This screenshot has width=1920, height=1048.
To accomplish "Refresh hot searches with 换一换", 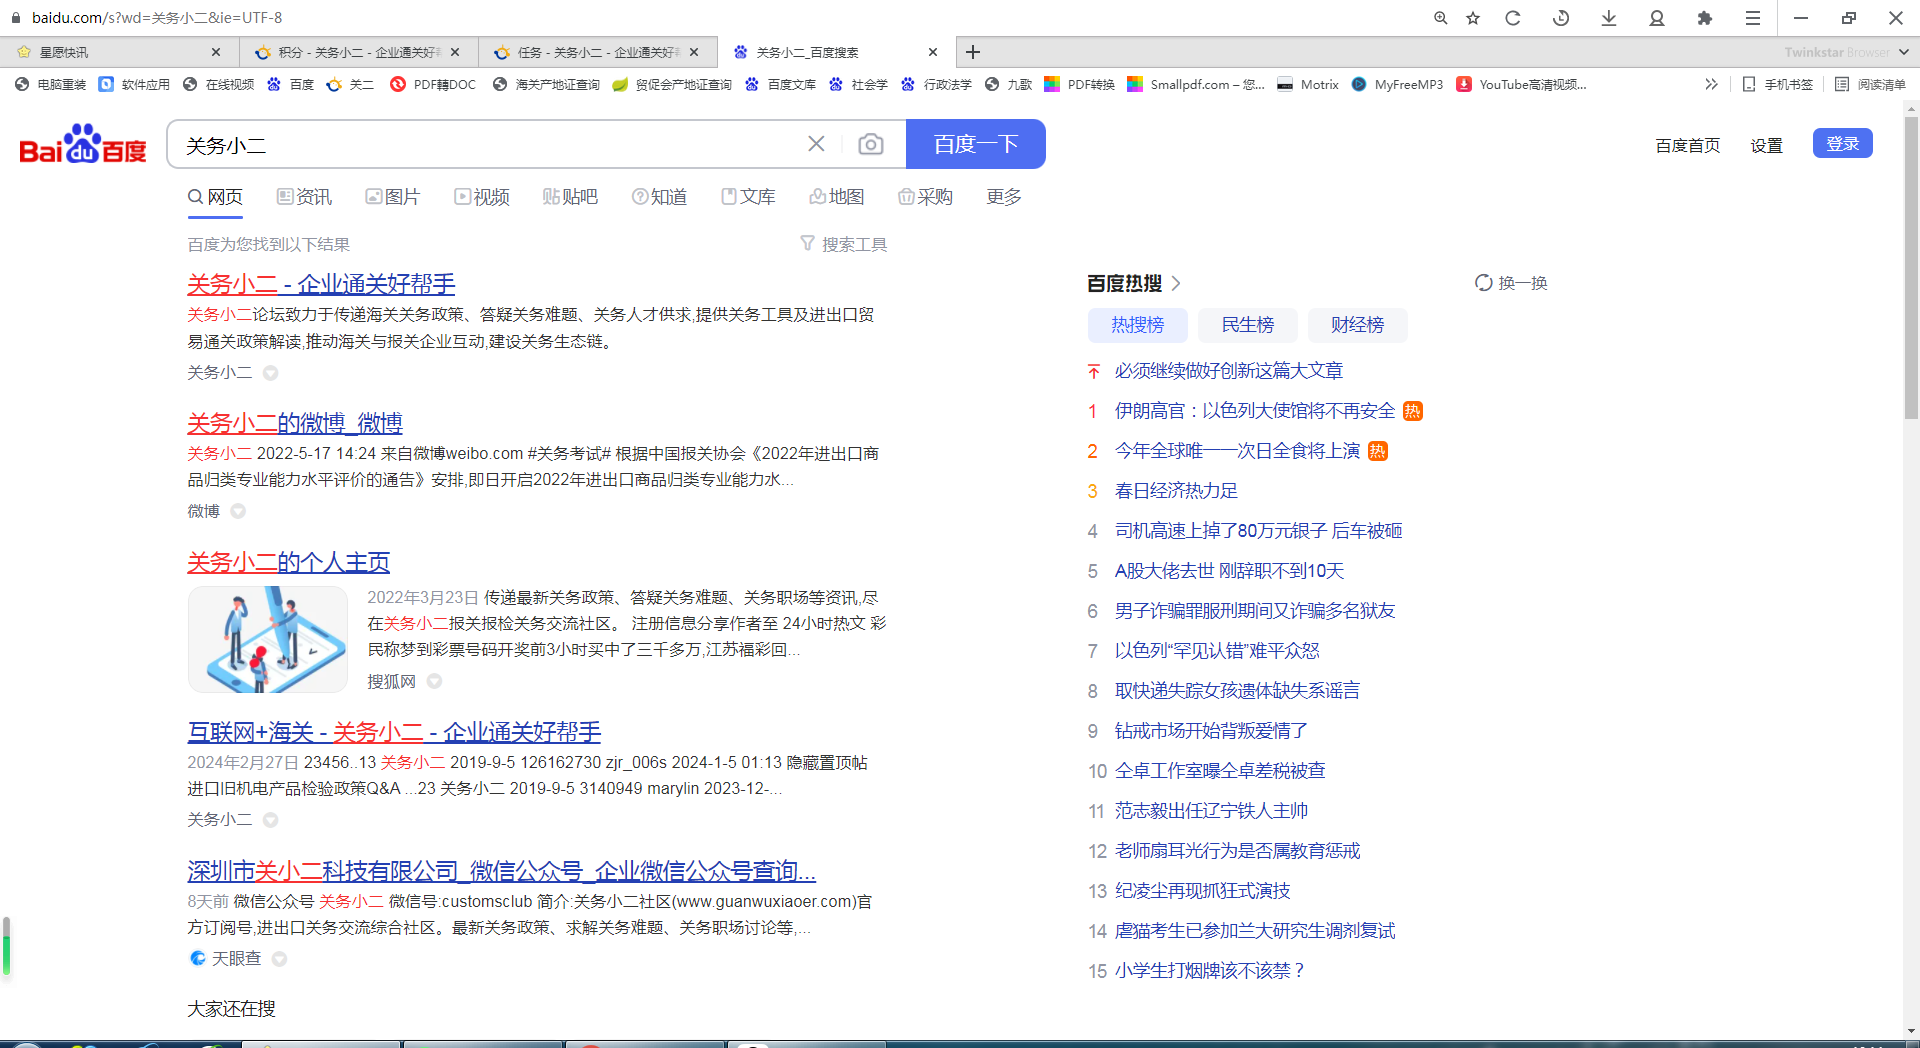I will 1511,283.
